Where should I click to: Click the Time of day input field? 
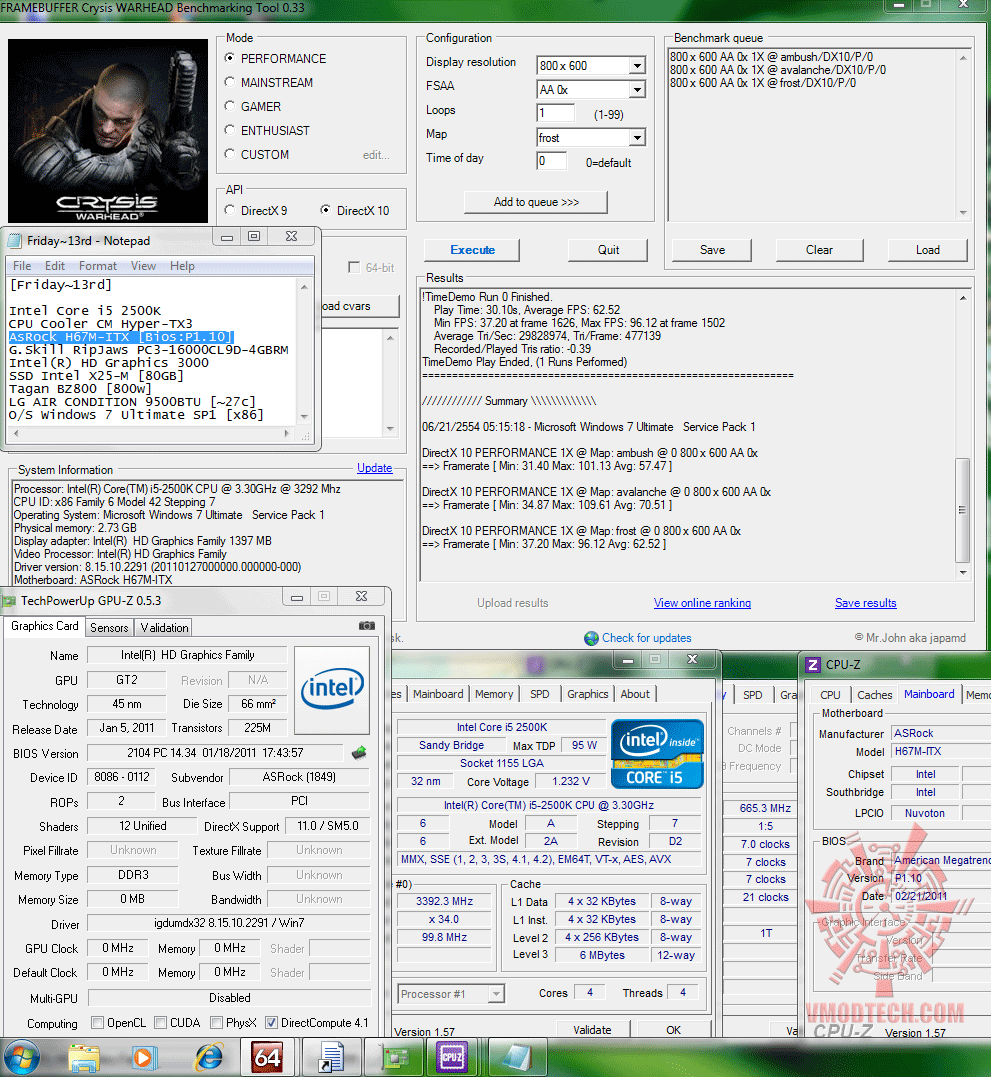pos(551,161)
